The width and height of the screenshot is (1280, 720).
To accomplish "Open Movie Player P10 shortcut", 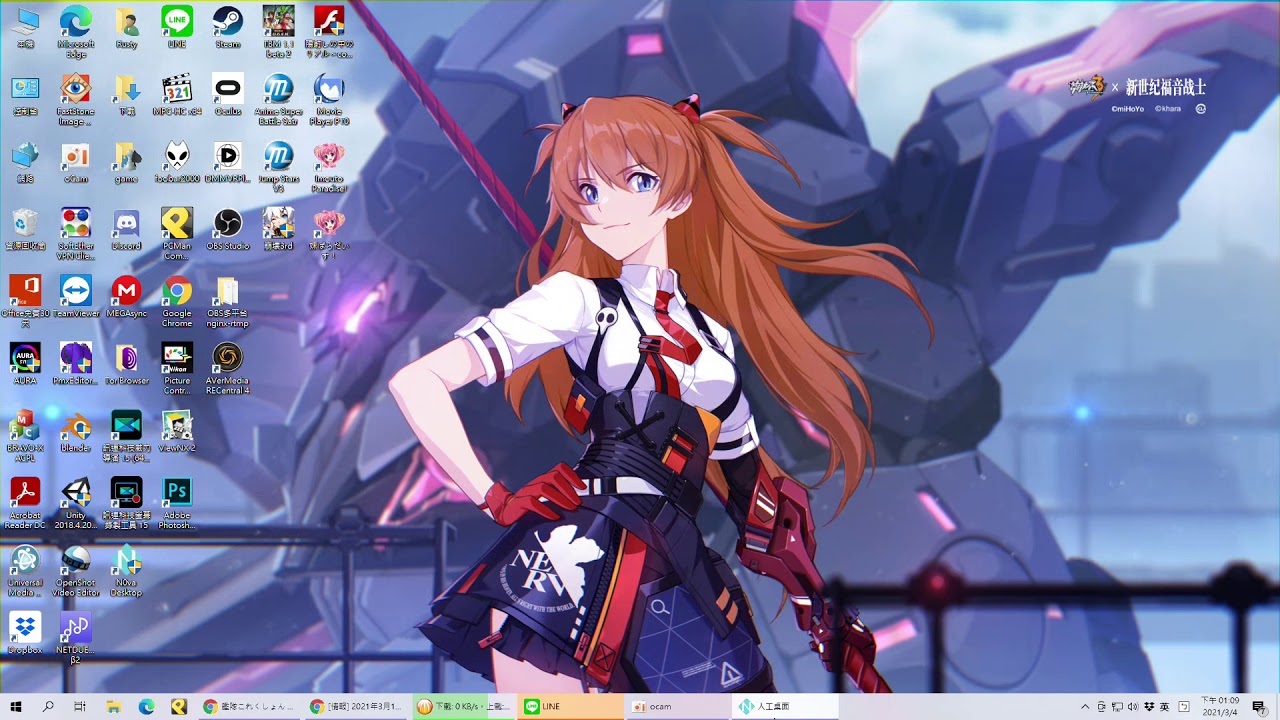I will point(329,100).
